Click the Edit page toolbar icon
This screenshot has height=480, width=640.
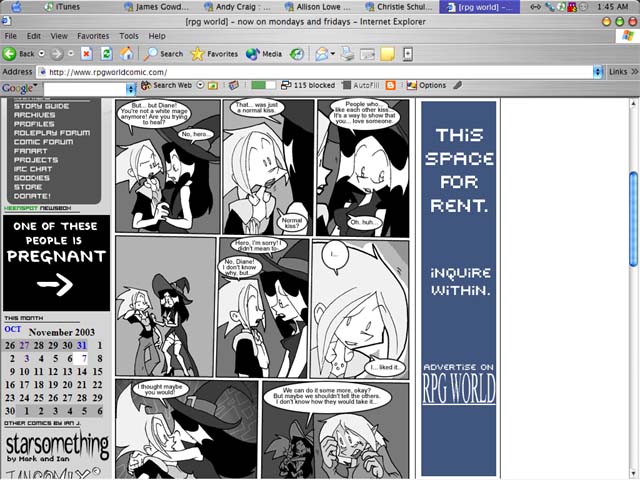point(367,54)
